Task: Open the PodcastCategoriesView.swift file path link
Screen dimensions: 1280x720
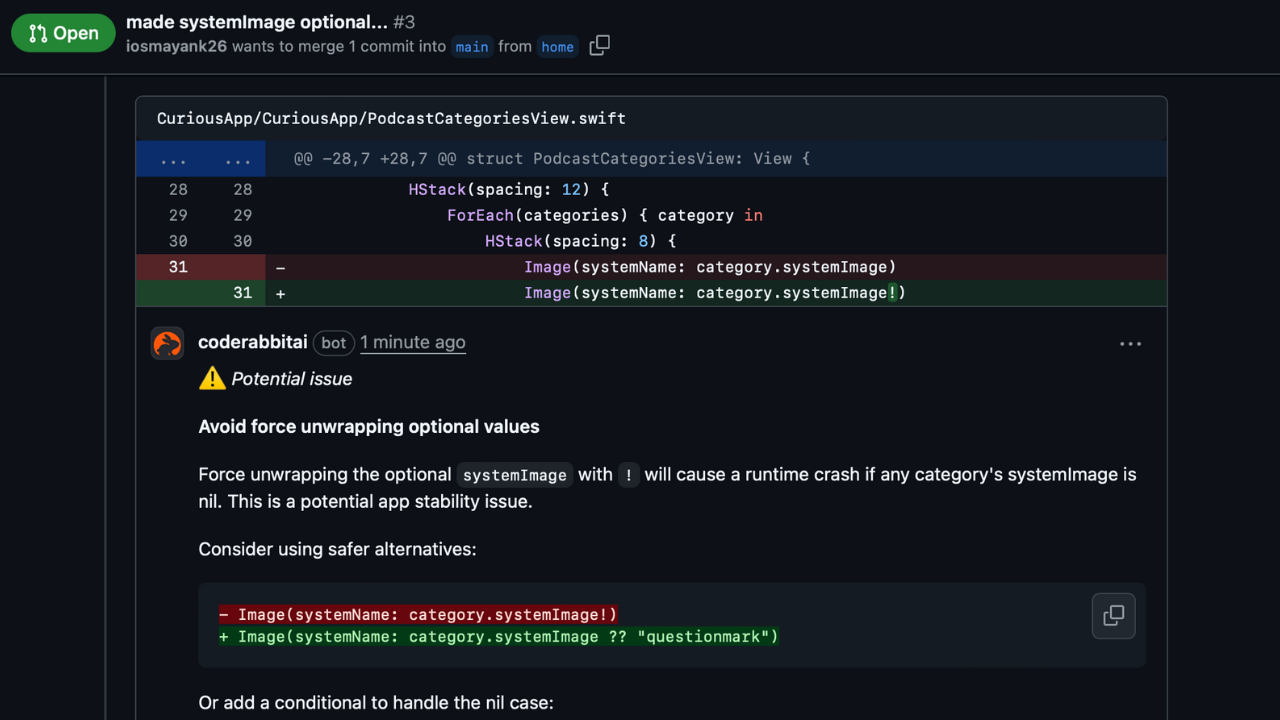Action: (x=391, y=118)
